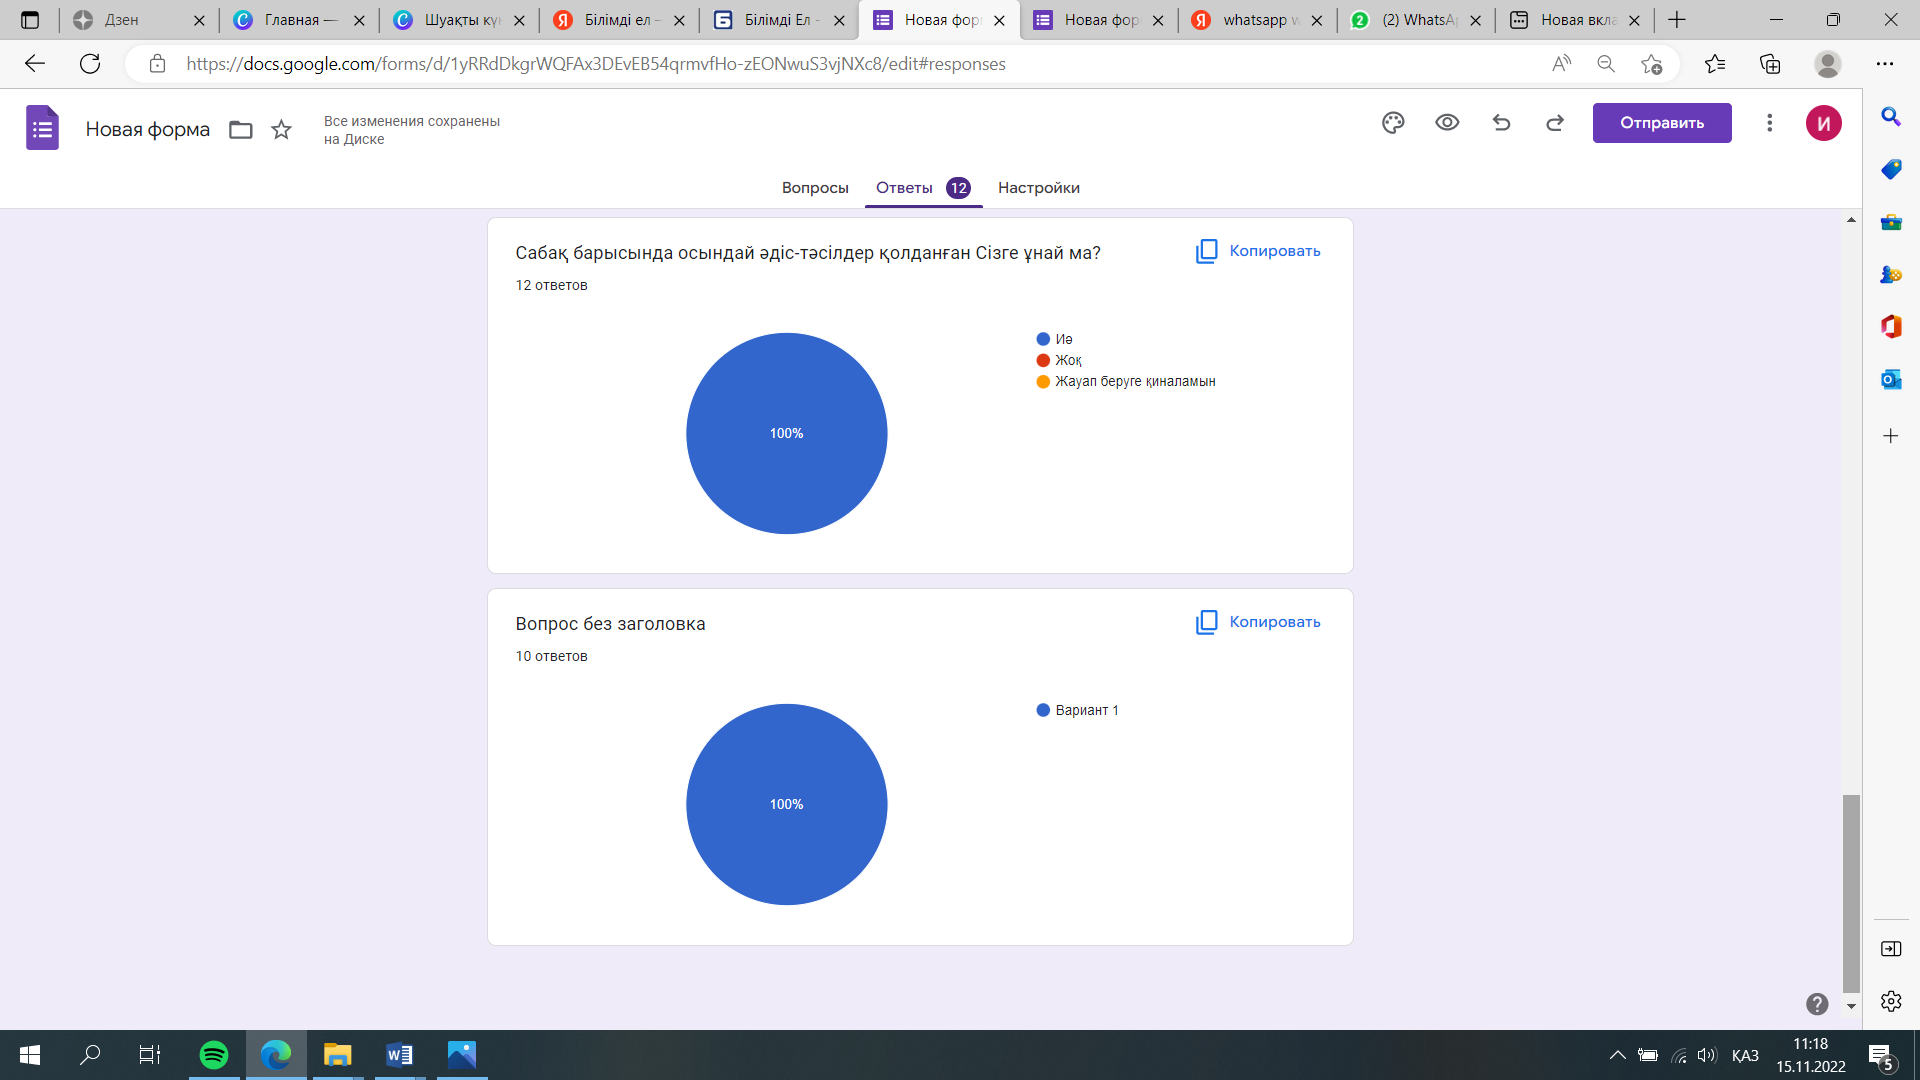
Task: Click the undo arrow icon
Action: tap(1501, 123)
